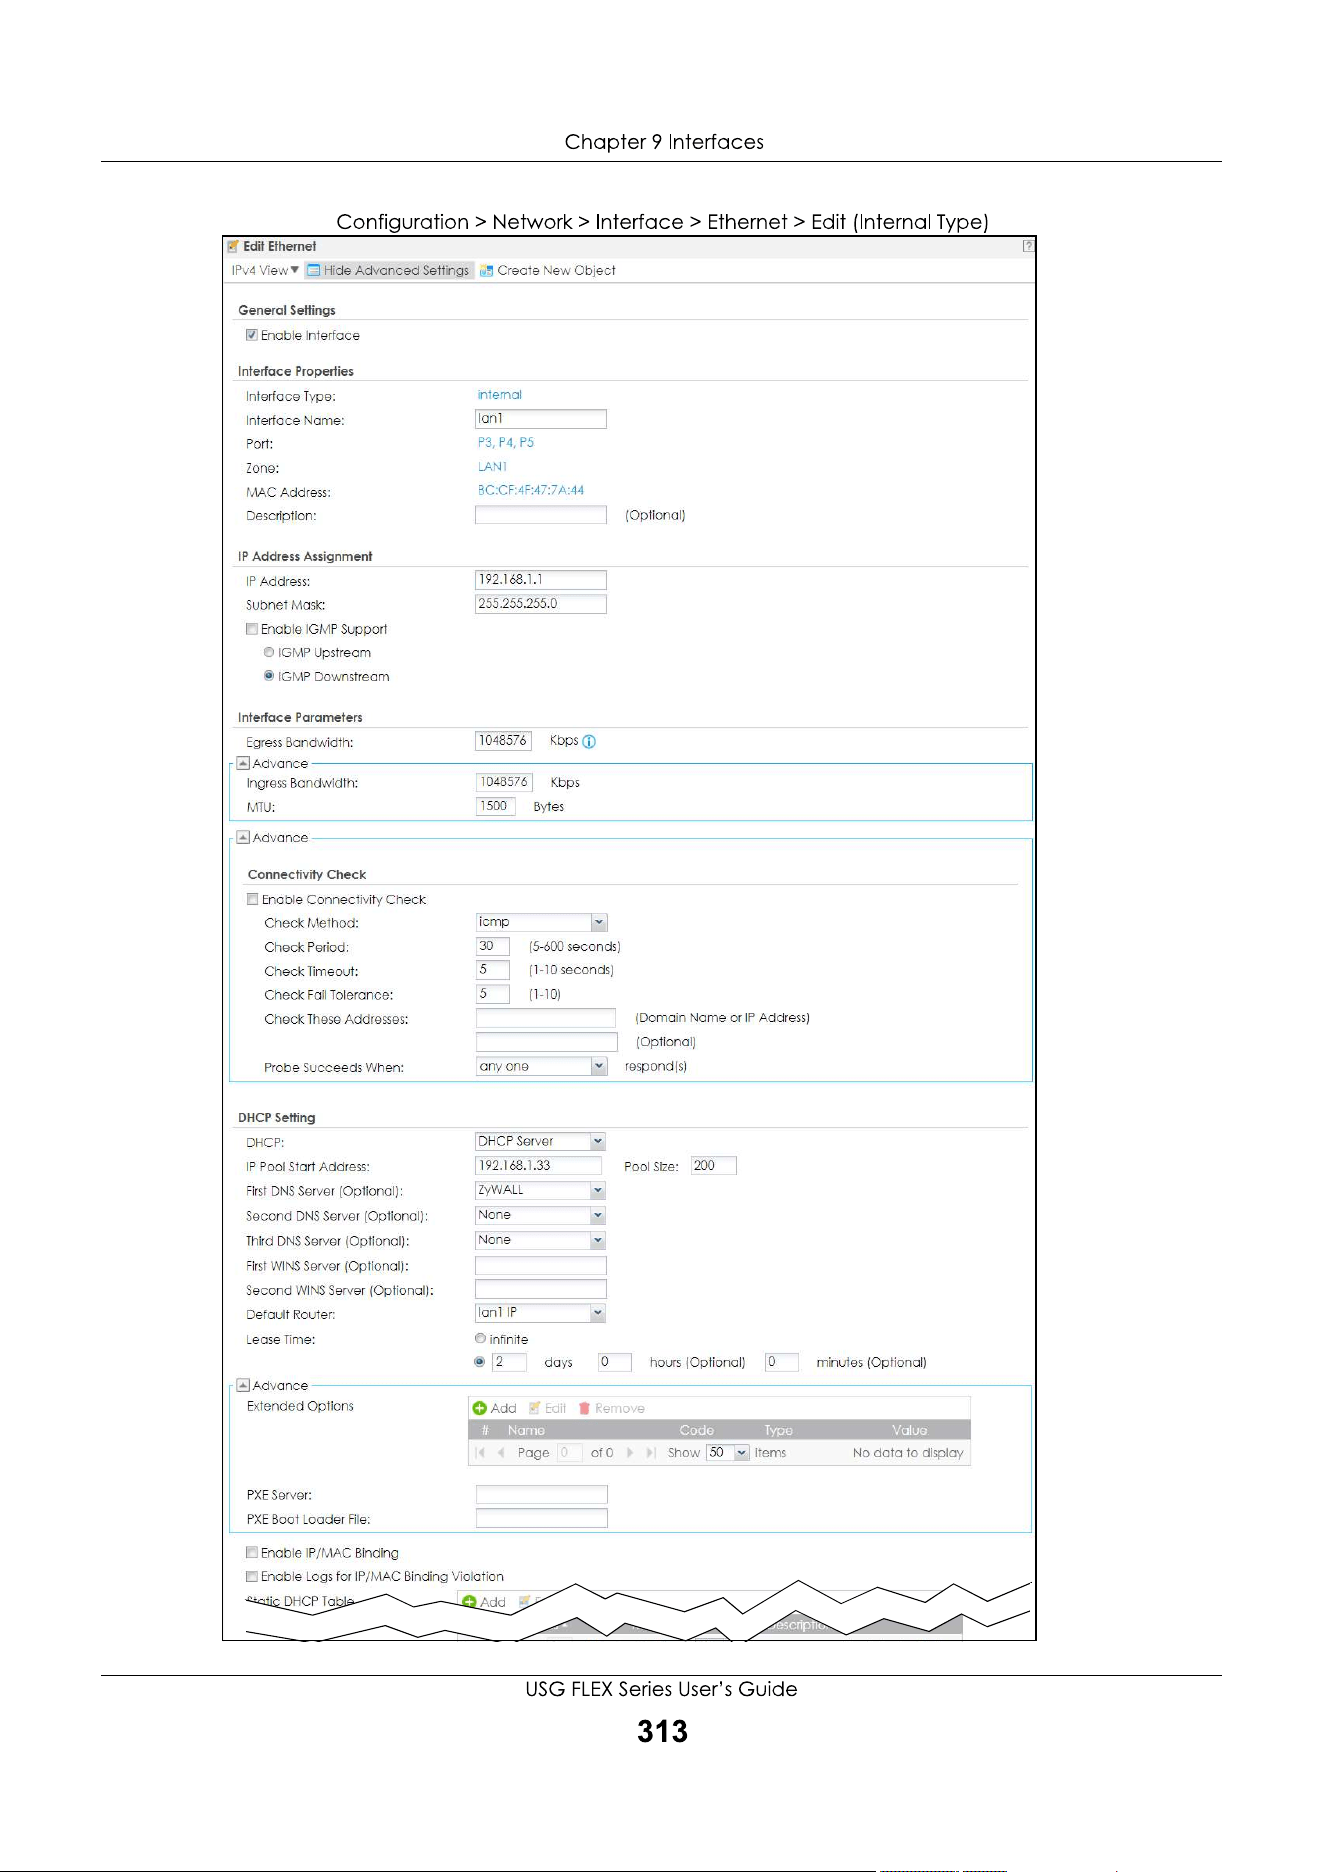Toggle Hide Advanced Settings
This screenshot has width=1324, height=1872.
(x=388, y=270)
